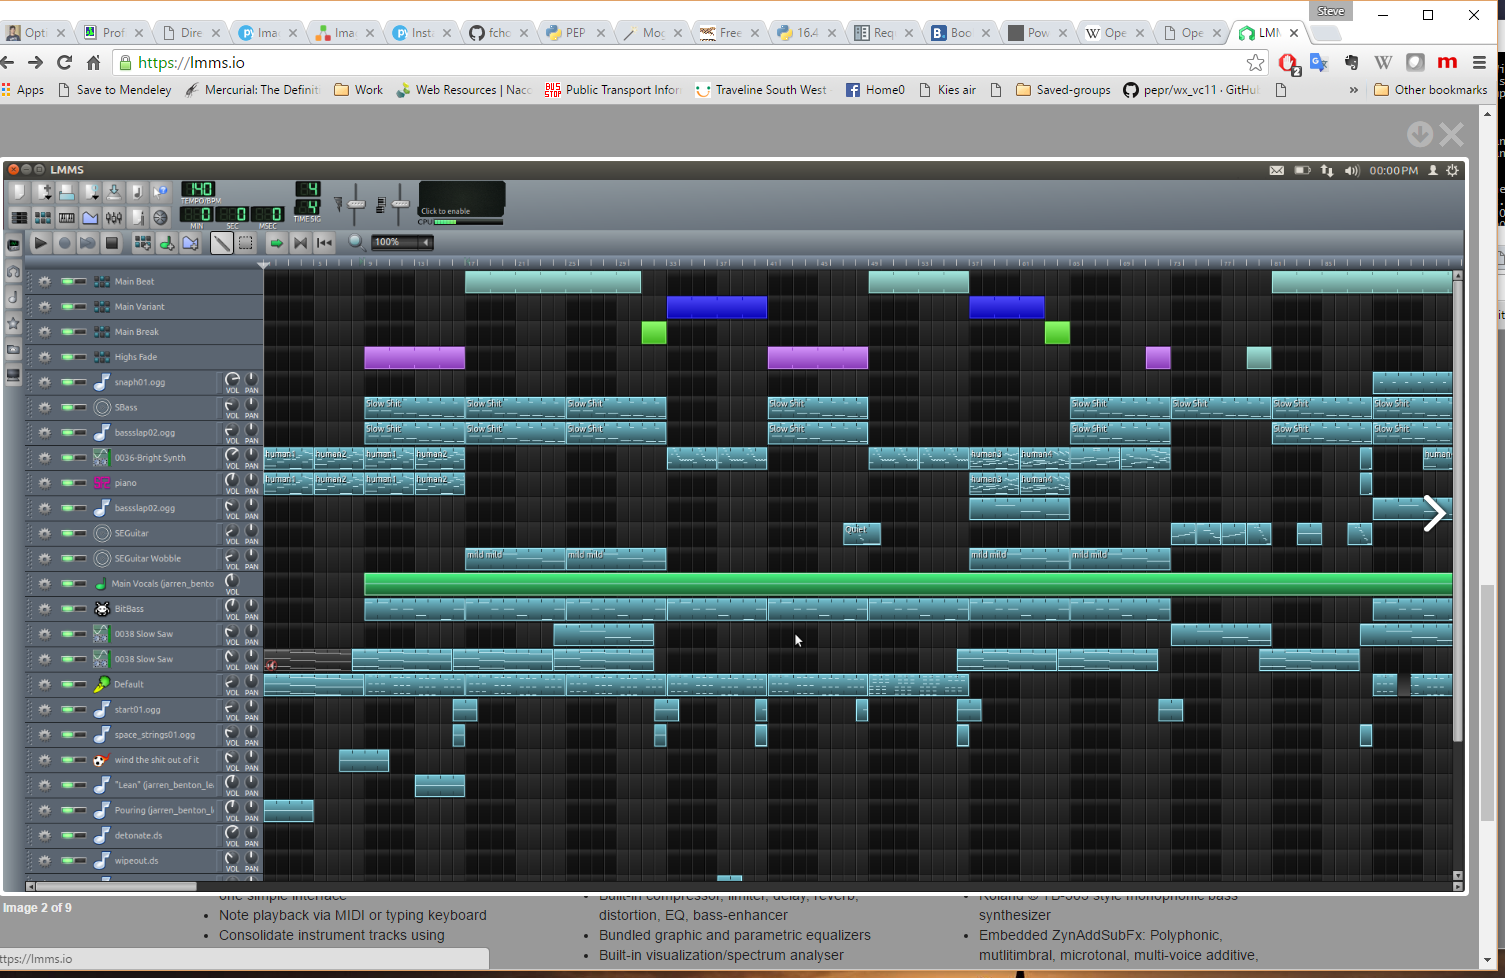Open My Samples note icon in sidebar
The width and height of the screenshot is (1505, 978).
(x=13, y=297)
